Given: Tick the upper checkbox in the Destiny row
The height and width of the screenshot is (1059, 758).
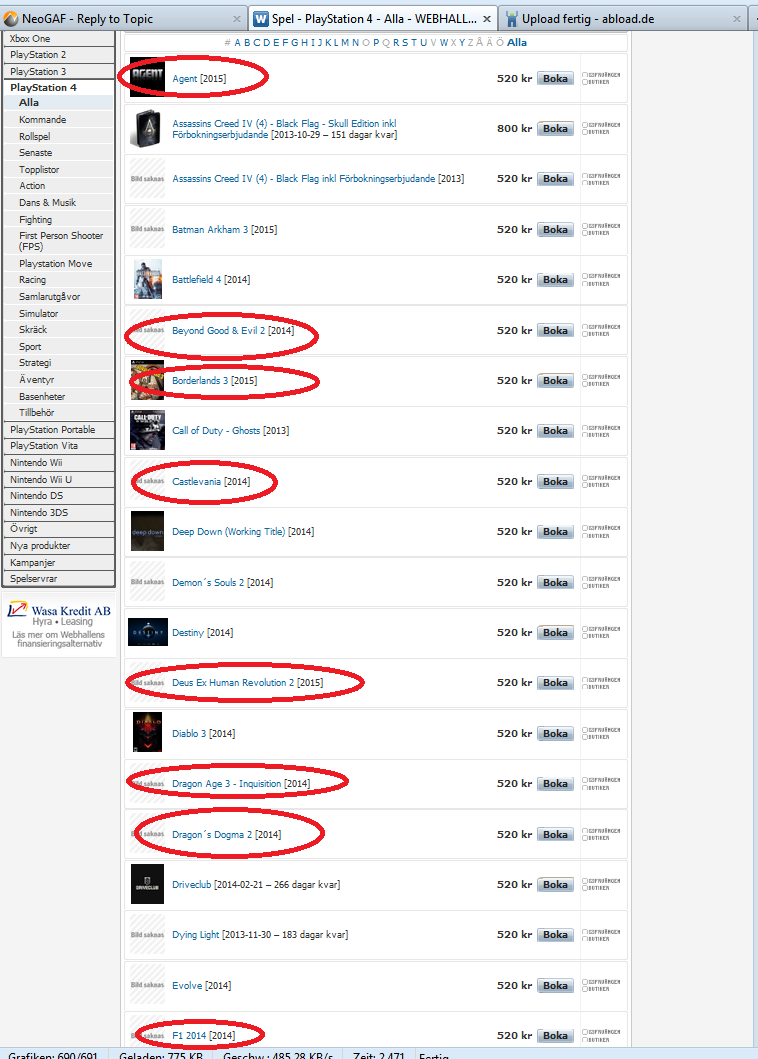Looking at the screenshot, I should (x=585, y=629).
